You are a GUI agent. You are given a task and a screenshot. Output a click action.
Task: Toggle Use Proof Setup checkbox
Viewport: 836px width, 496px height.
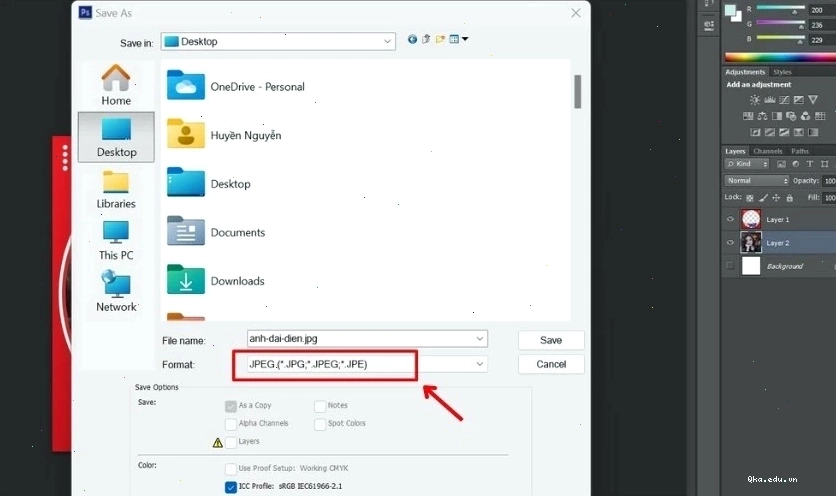[x=231, y=469]
